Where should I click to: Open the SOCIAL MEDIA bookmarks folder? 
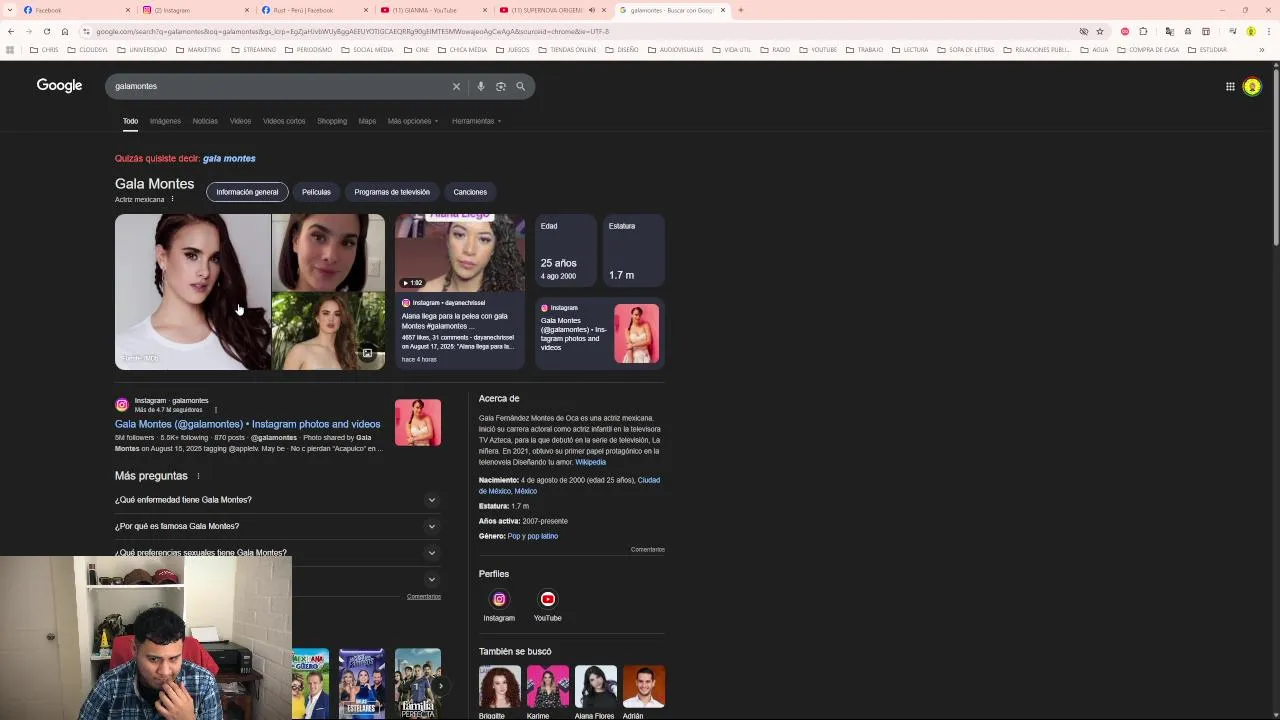367,49
